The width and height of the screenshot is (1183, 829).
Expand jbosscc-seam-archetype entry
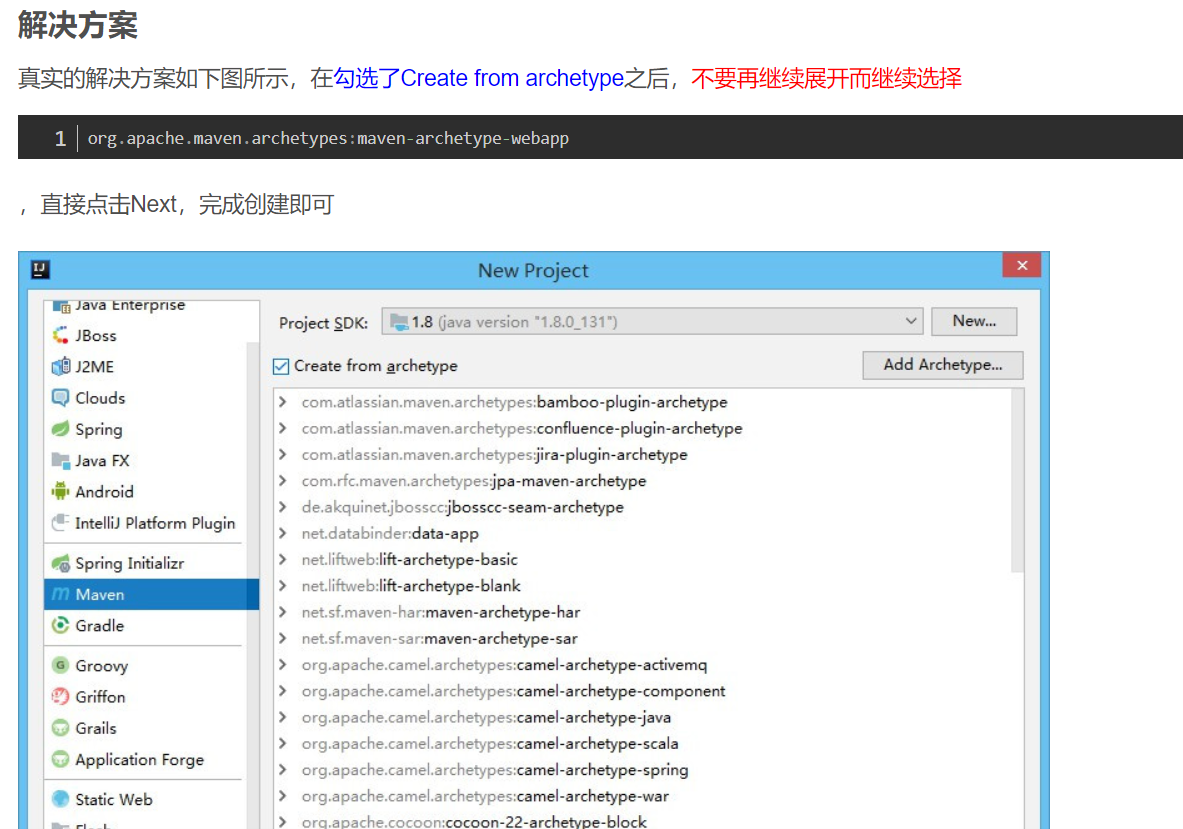(283, 507)
